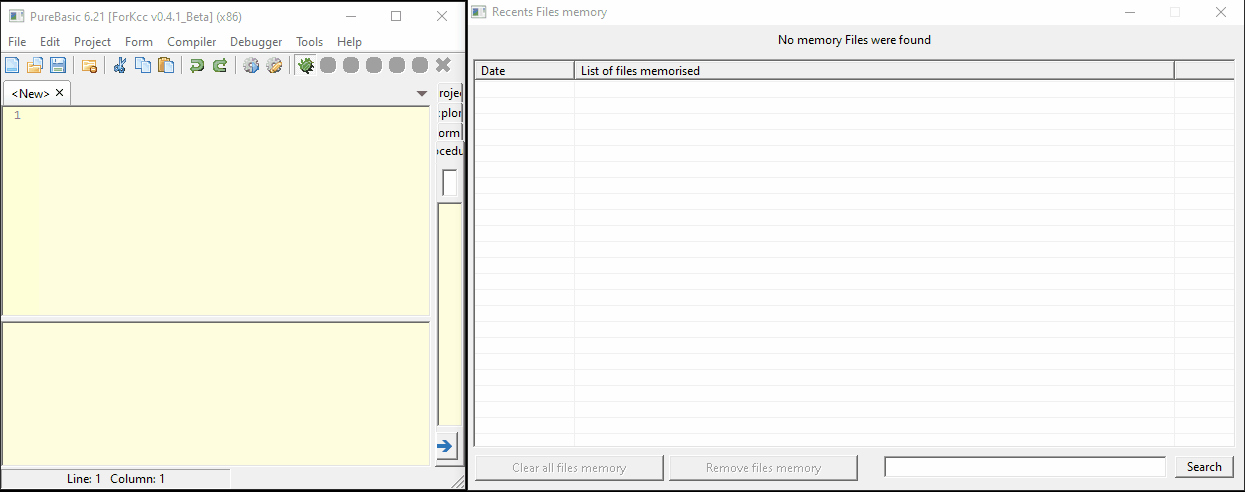1245x492 pixels.
Task: Click the Date column header
Action: [x=523, y=70]
